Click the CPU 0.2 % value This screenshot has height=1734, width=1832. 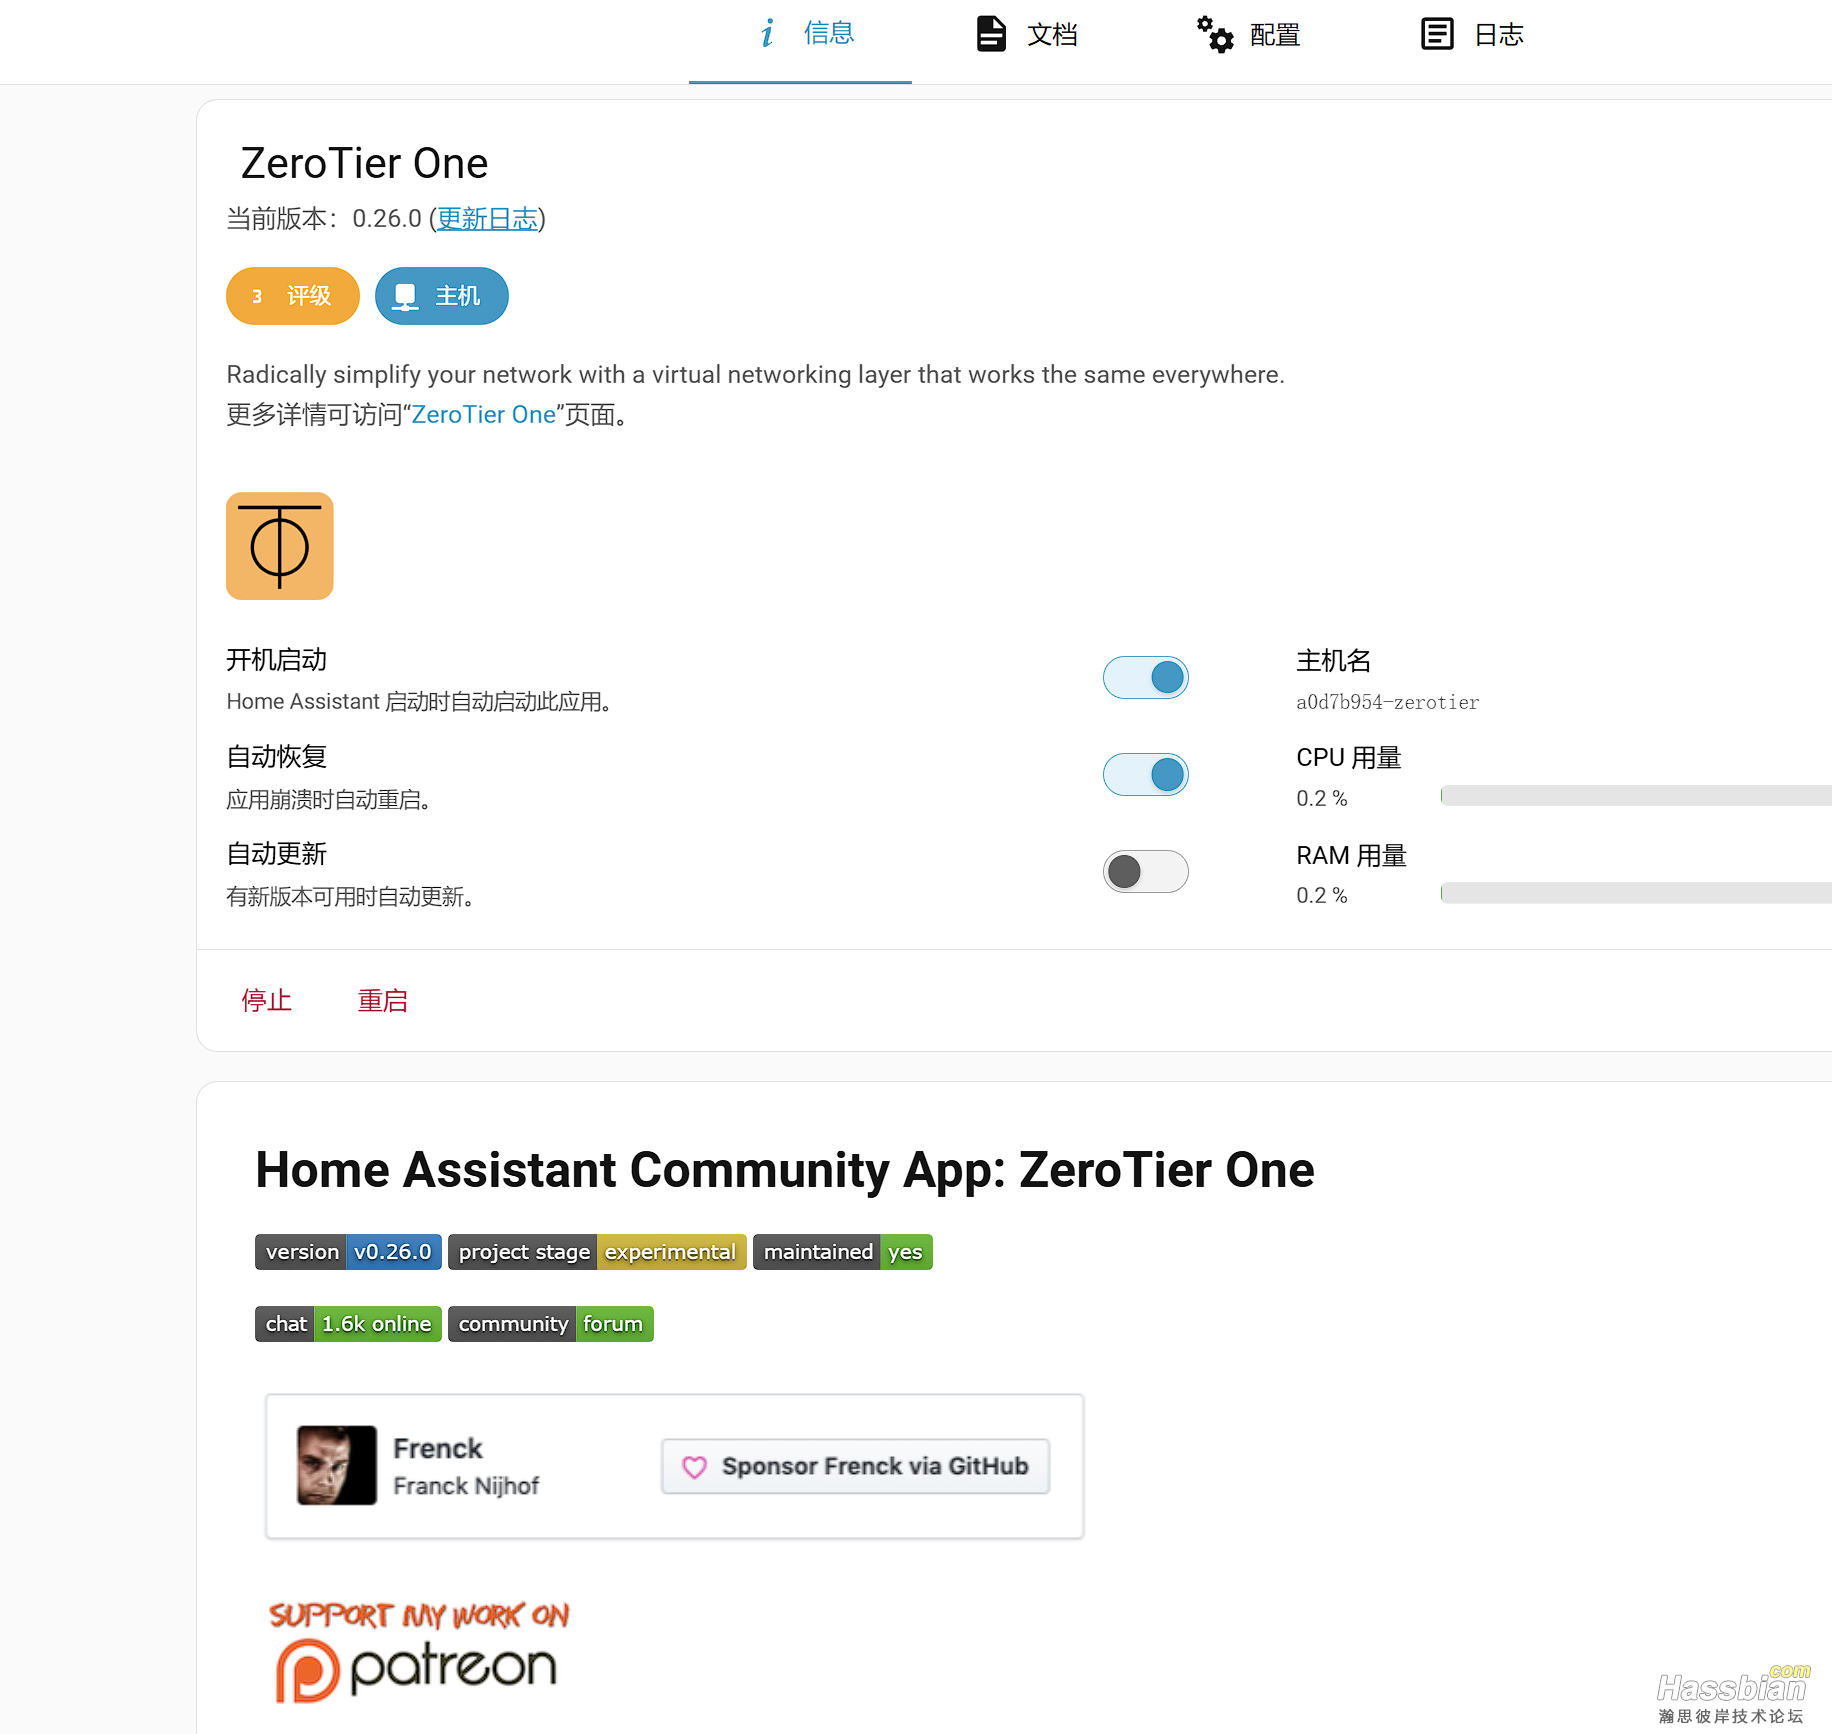pos(1322,799)
